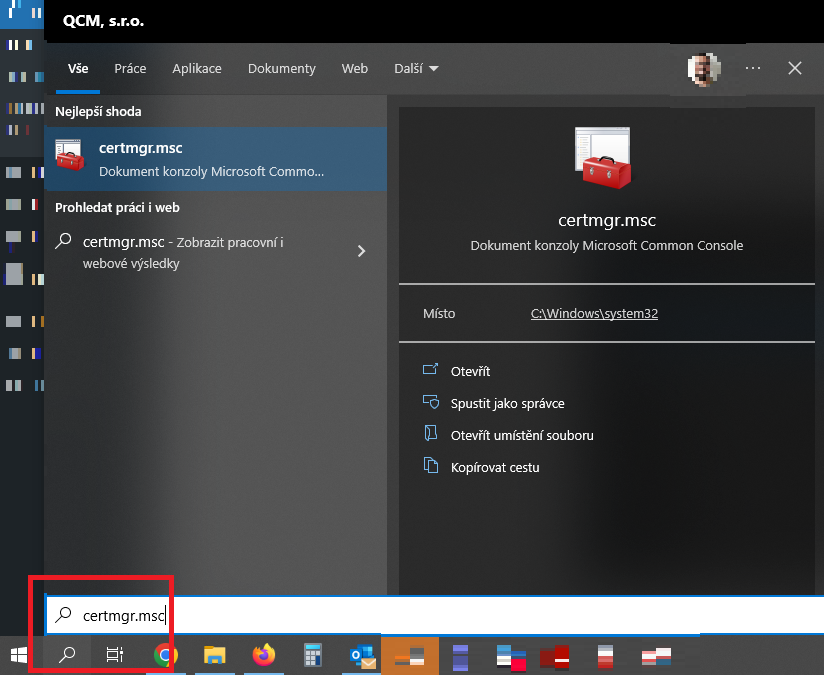Click the Windows Start button
This screenshot has height=675, width=824.
coord(18,655)
